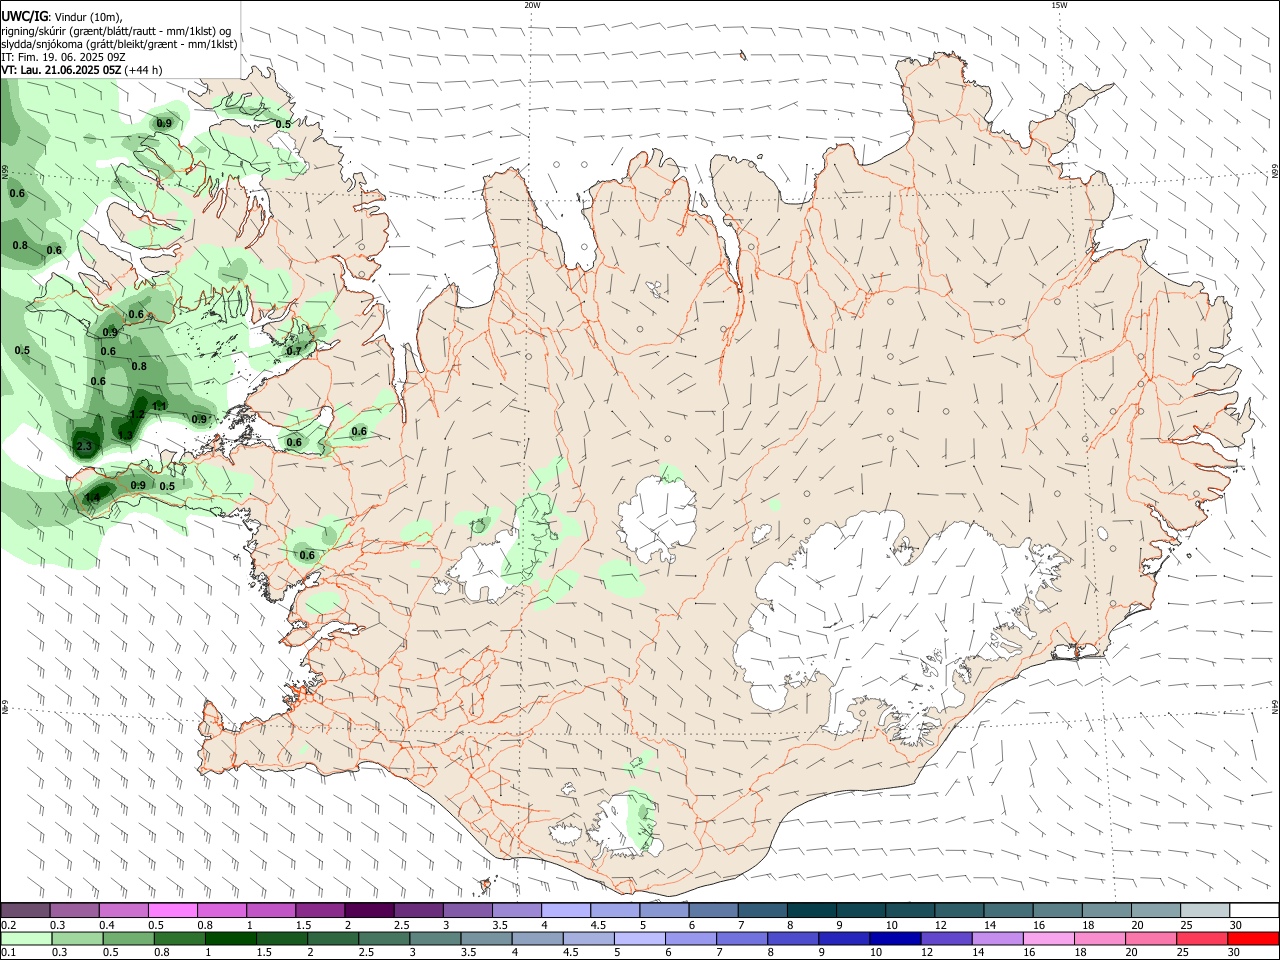Viewport: 1280px width, 960px height.
Task: Click the darkest green 1 swatch in lower legend
Action: pyautogui.click(x=230, y=939)
